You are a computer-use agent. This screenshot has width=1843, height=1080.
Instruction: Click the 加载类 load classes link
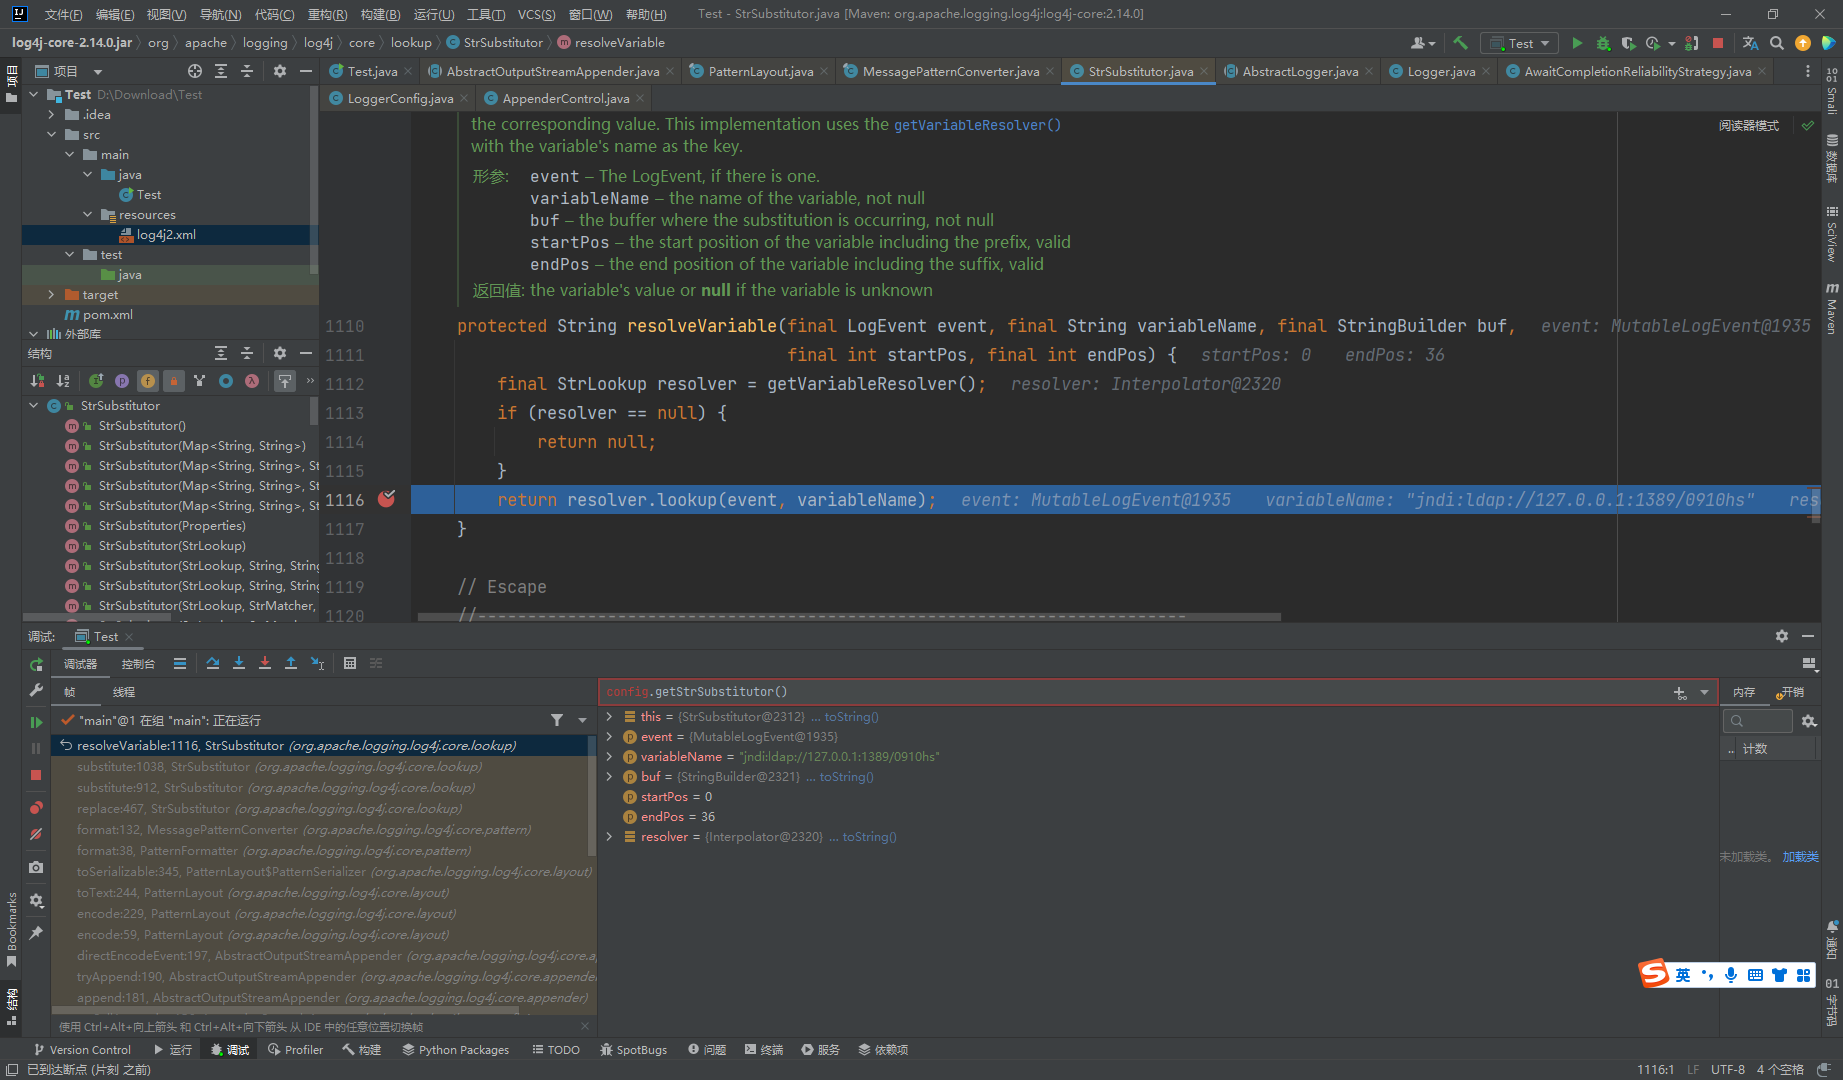[1800, 857]
